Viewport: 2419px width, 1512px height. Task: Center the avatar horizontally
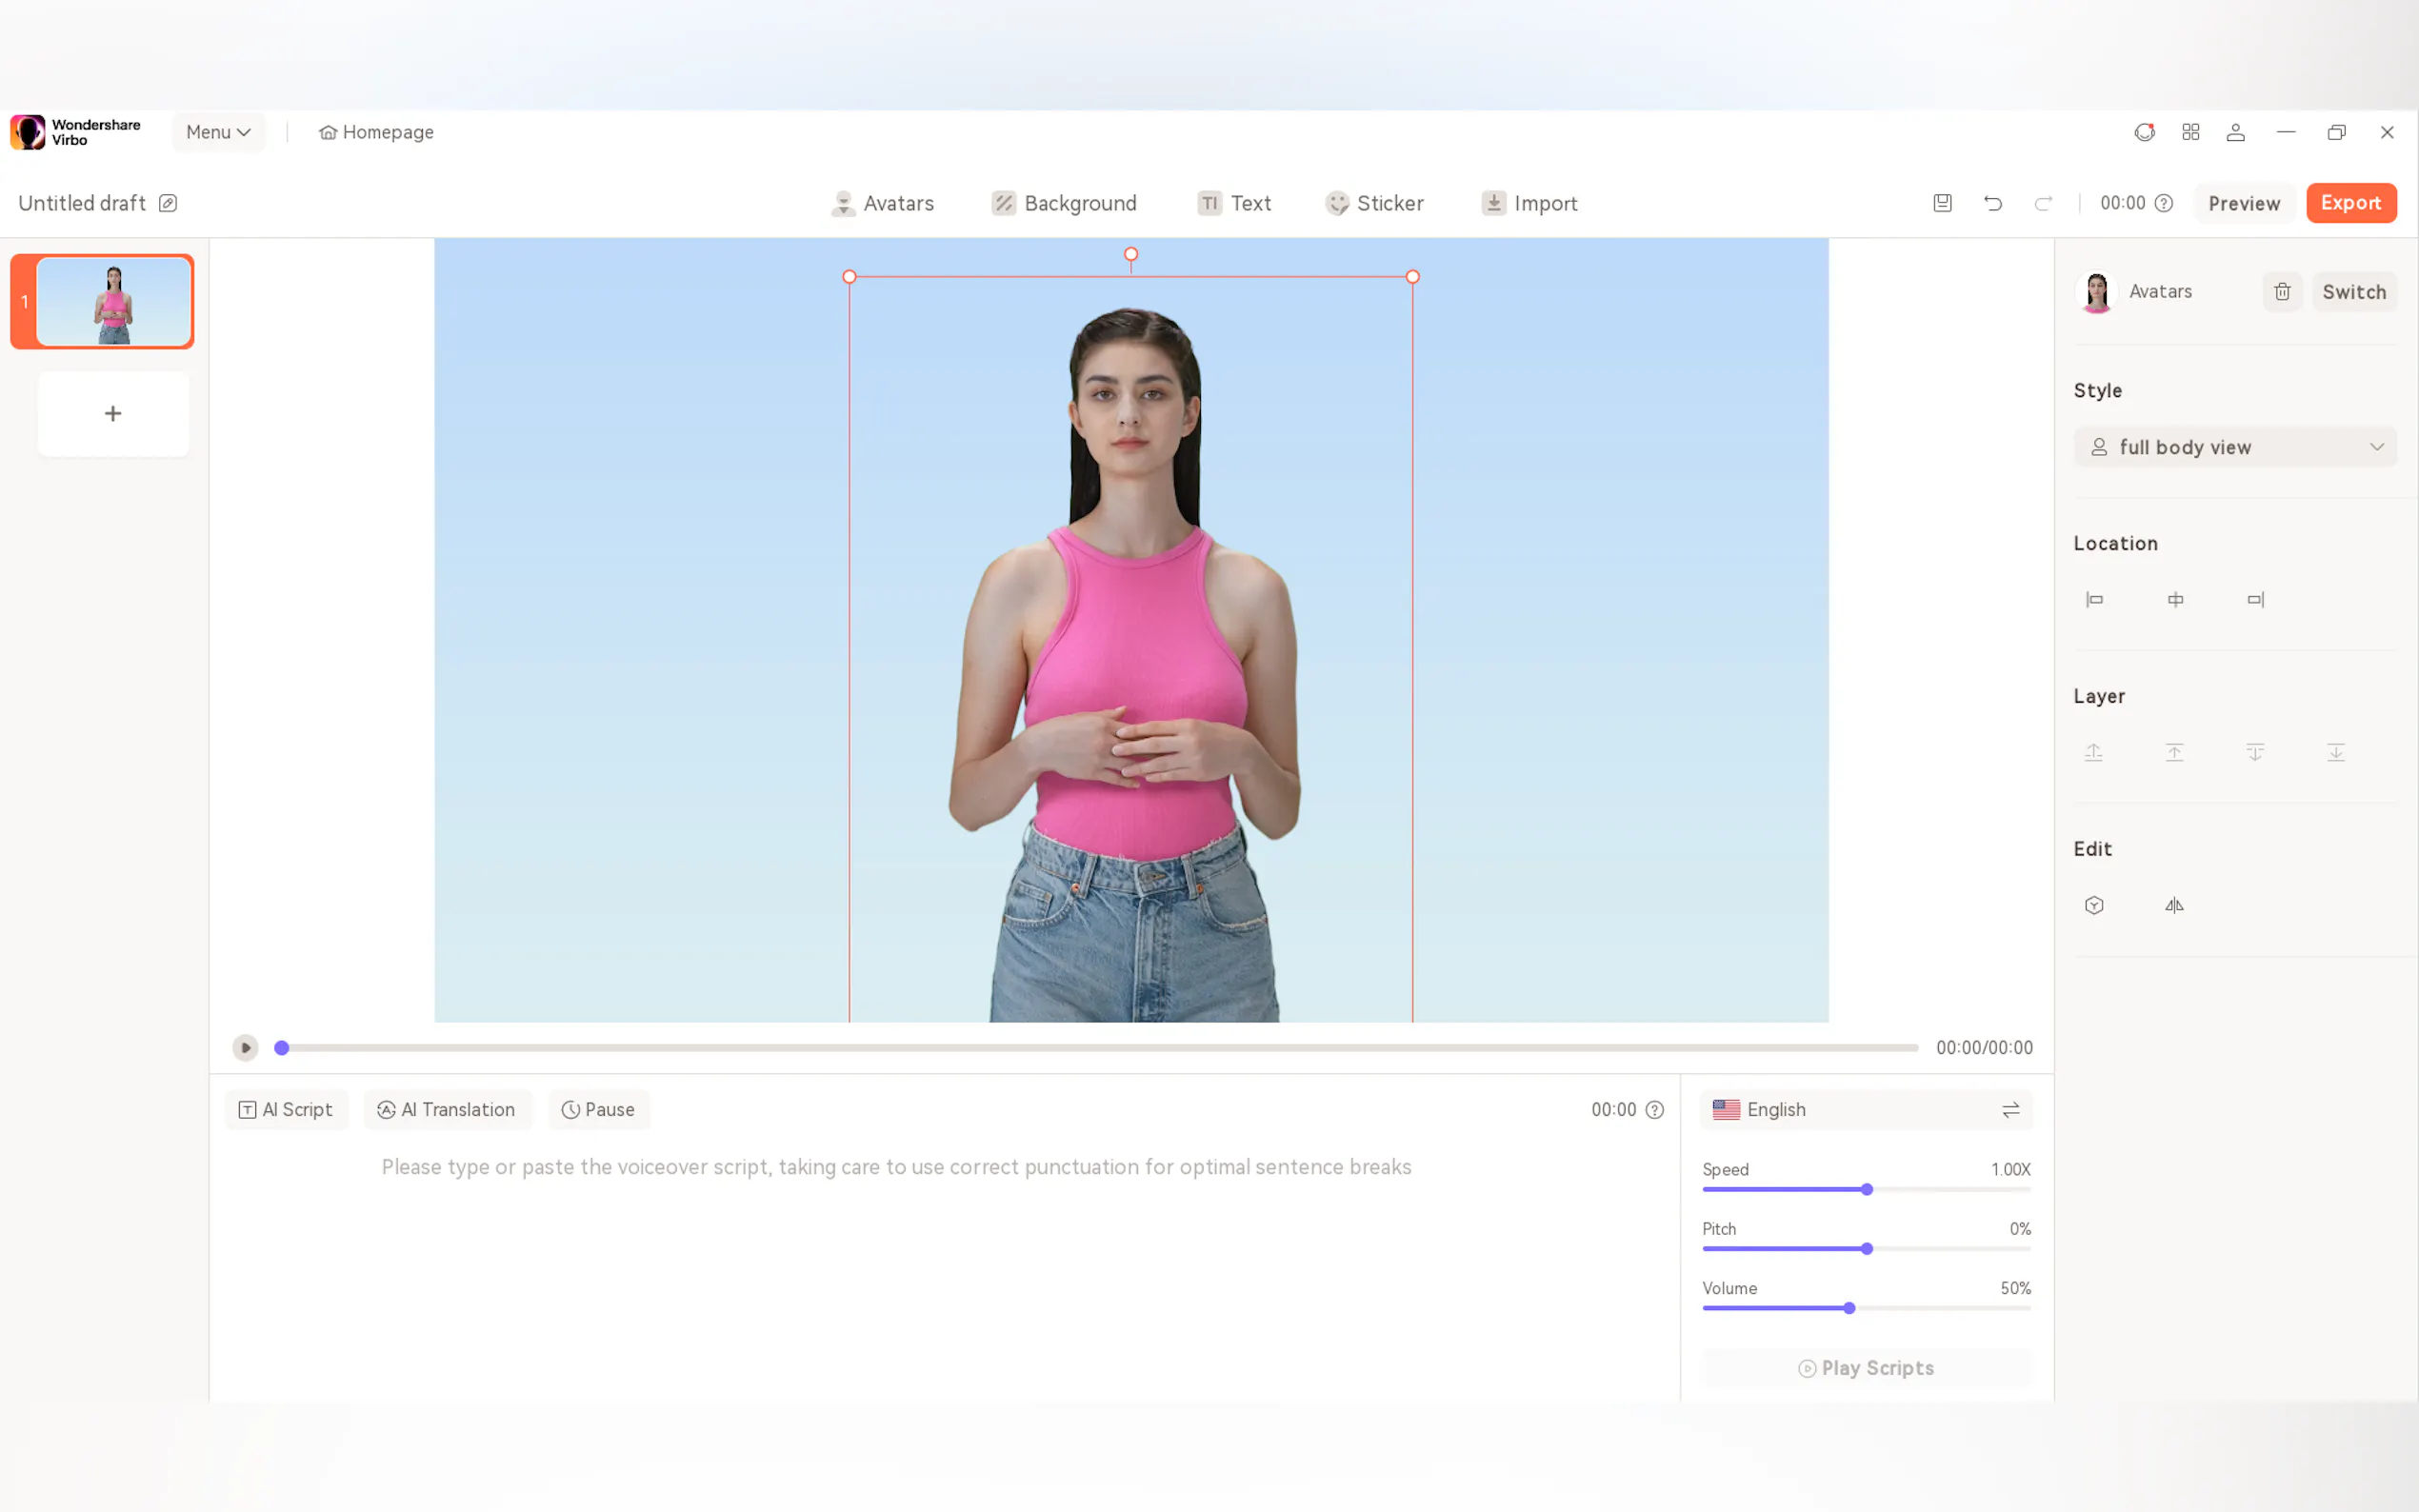pos(2175,600)
